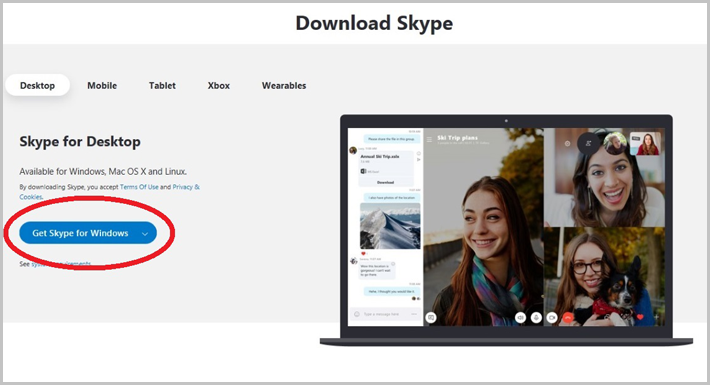The height and width of the screenshot is (385, 710).
Task: Open the Desktop tab
Action: [x=37, y=85]
